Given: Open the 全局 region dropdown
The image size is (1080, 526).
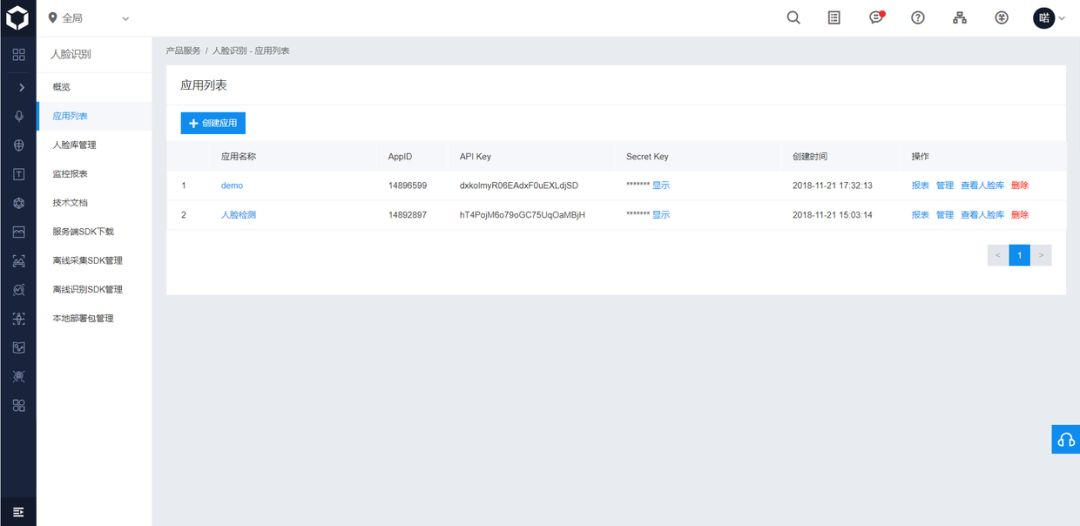Looking at the screenshot, I should (x=88, y=19).
